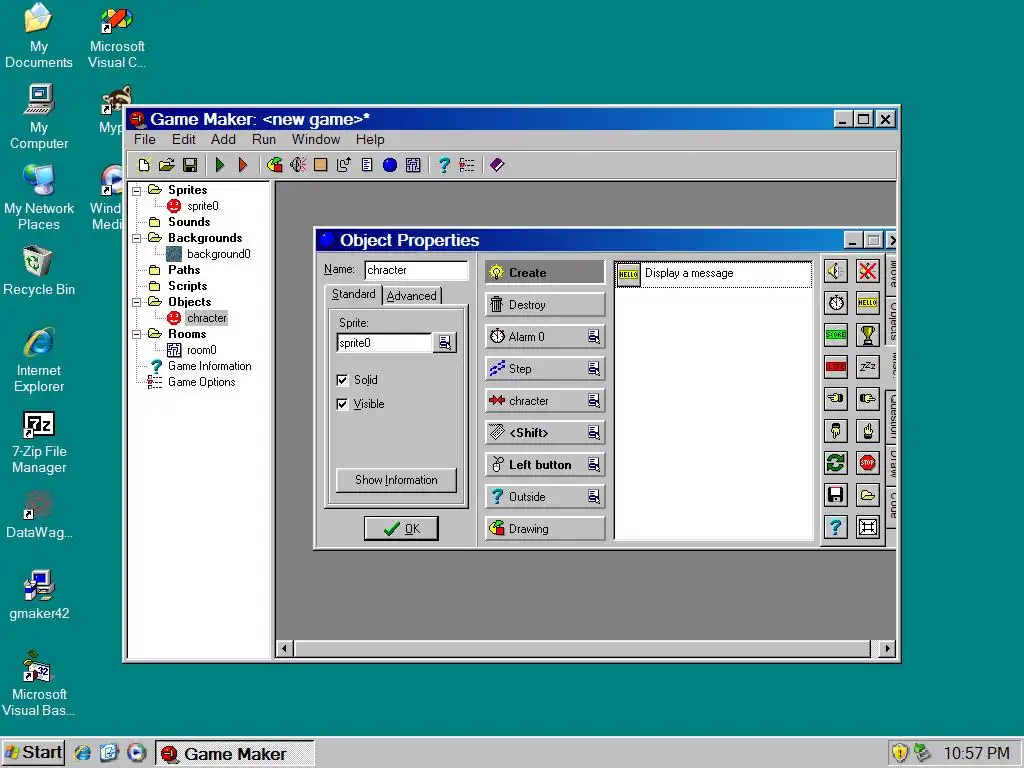Select the green SCORE action icon
The image size is (1024, 768).
tap(836, 335)
